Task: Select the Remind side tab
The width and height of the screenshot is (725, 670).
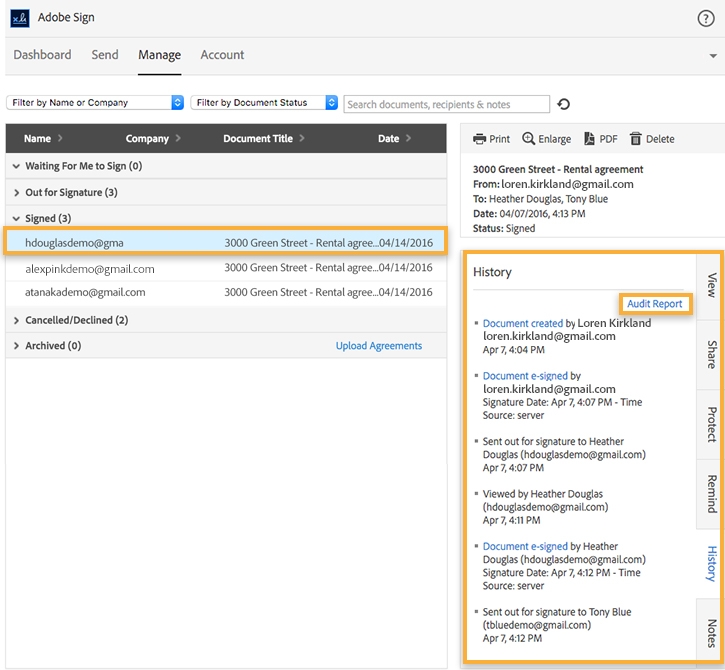Action: (x=711, y=493)
